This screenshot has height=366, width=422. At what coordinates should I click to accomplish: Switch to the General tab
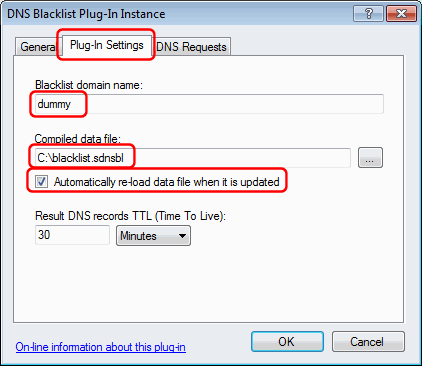[37, 47]
